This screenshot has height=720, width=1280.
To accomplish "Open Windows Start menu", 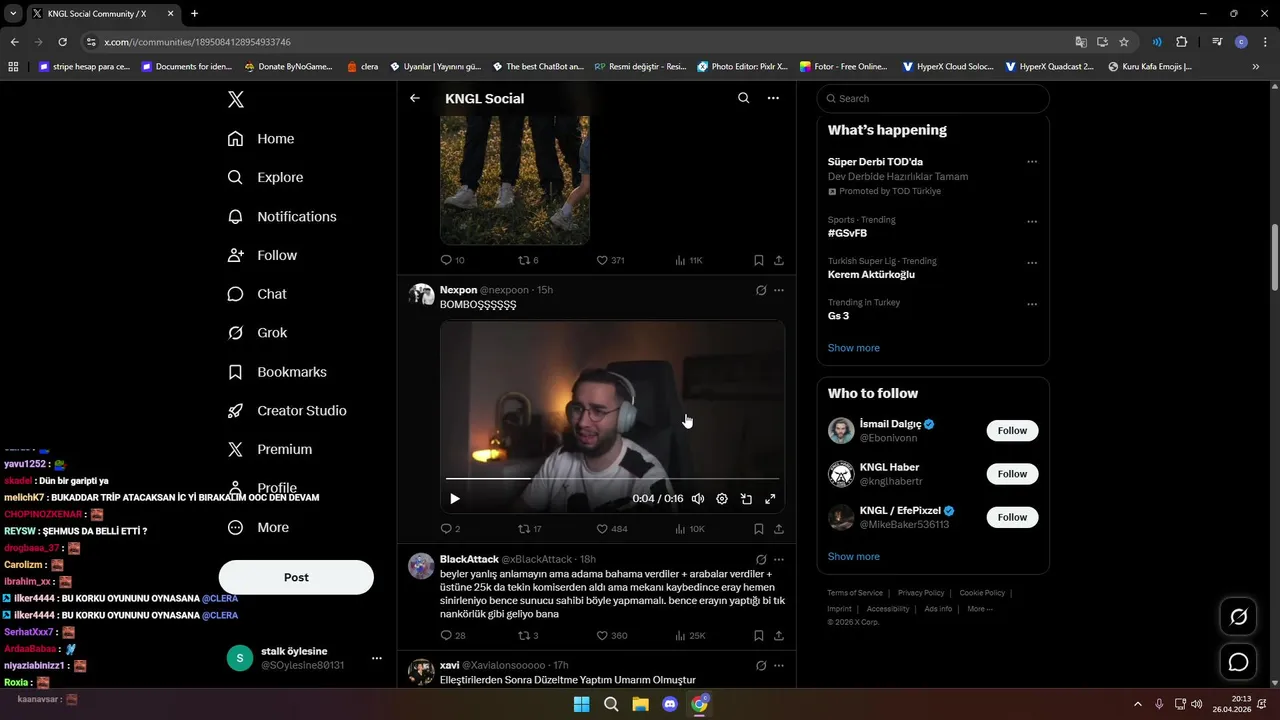I will click(581, 704).
